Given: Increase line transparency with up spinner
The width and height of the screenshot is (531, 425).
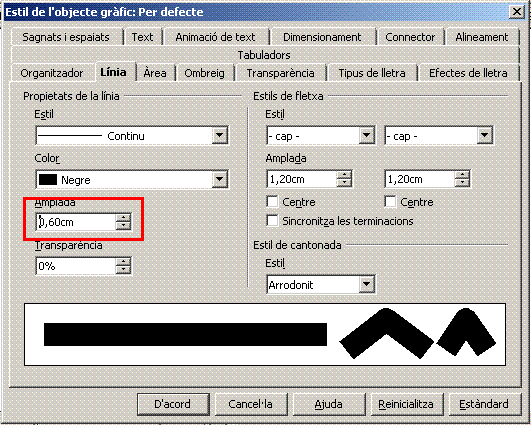Looking at the screenshot, I should [x=123, y=262].
